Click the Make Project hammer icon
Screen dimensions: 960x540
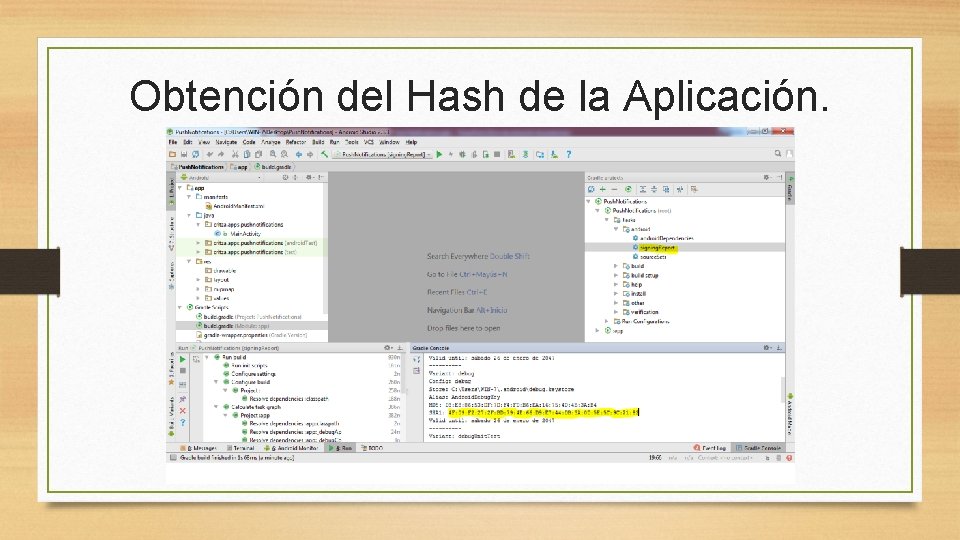pos(324,154)
